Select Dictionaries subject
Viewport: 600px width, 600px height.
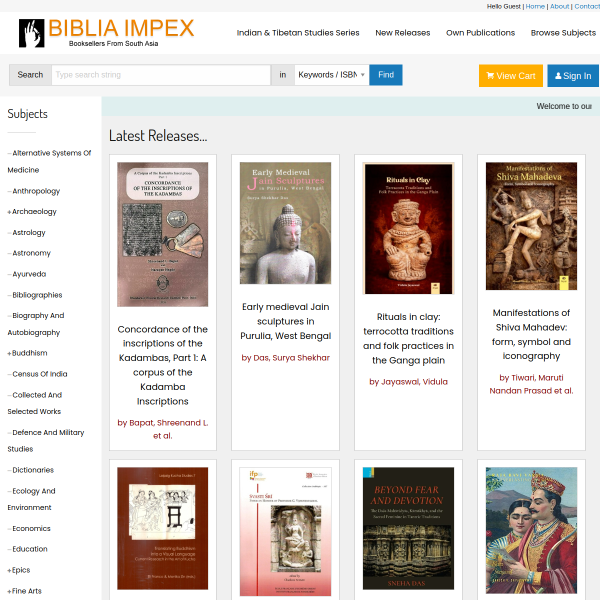pos(31,470)
